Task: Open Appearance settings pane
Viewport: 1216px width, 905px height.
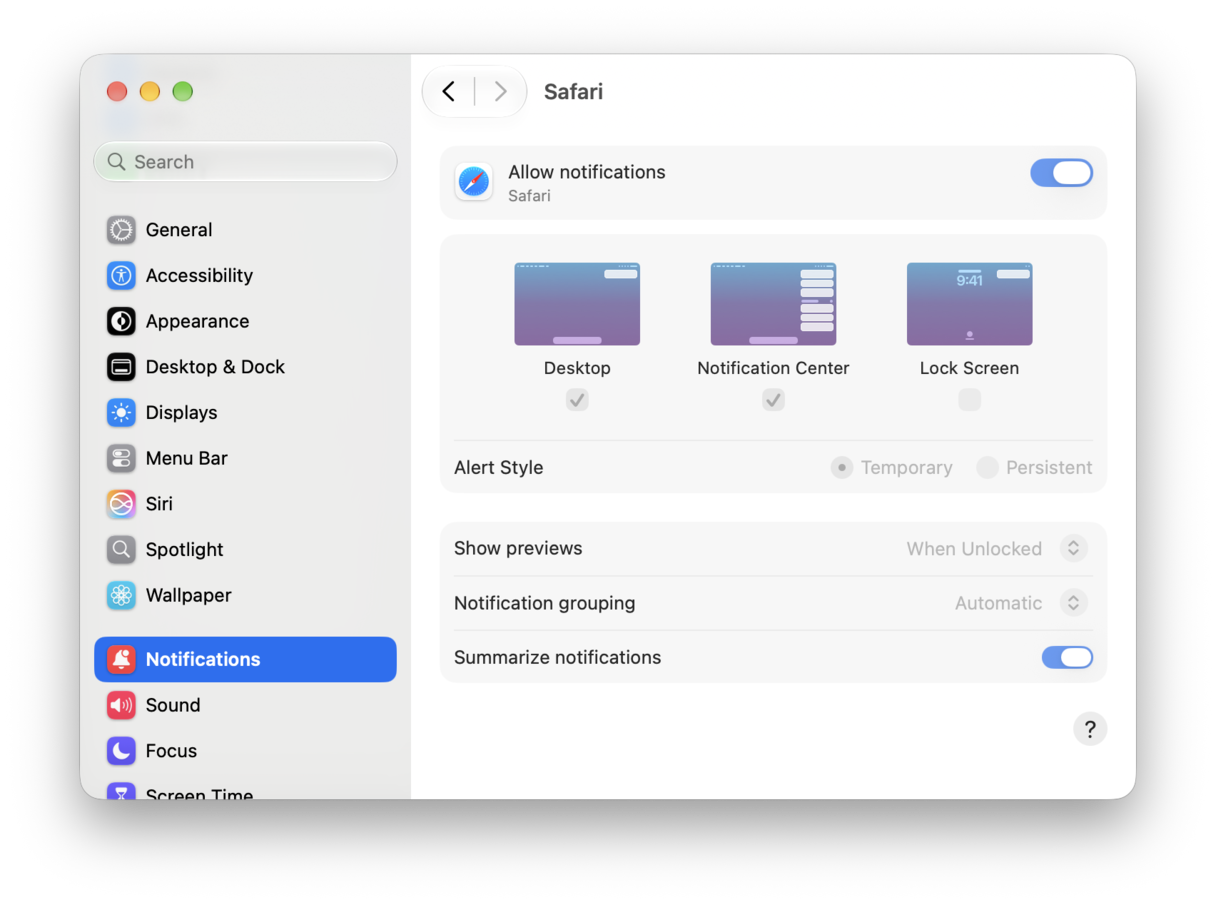Action: click(245, 321)
